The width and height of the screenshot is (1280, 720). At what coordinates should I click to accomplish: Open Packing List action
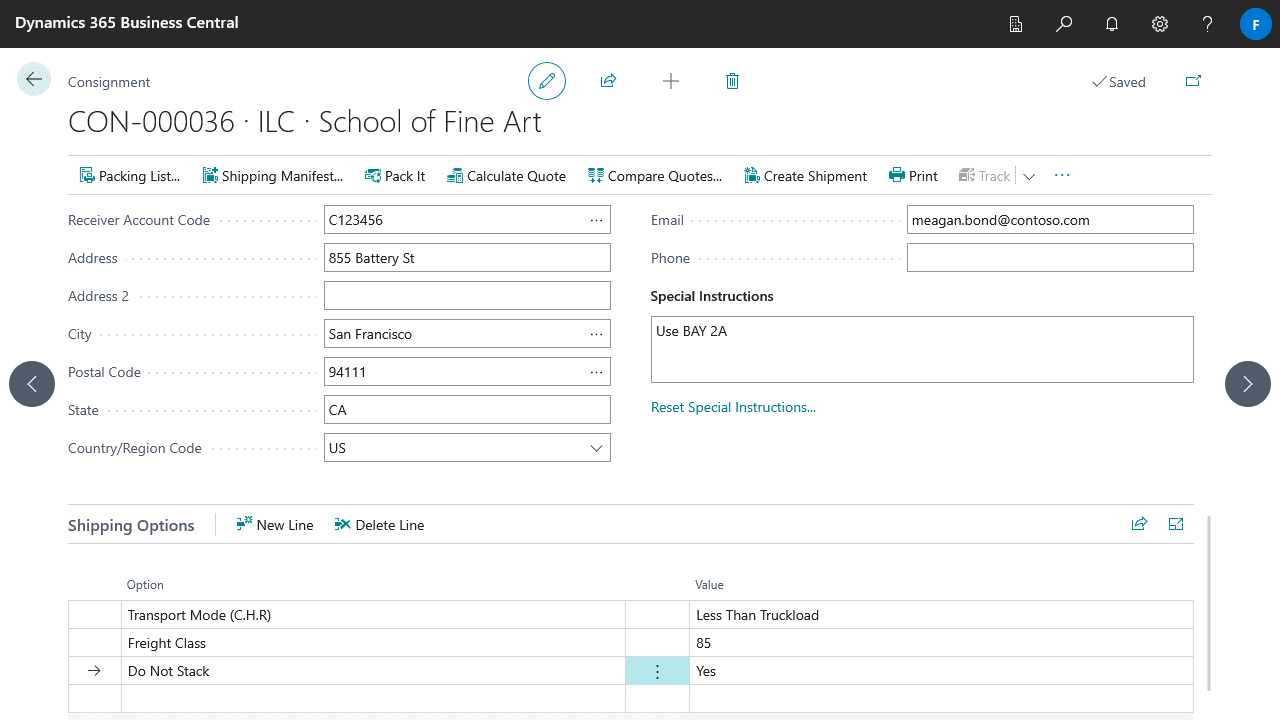[130, 176]
